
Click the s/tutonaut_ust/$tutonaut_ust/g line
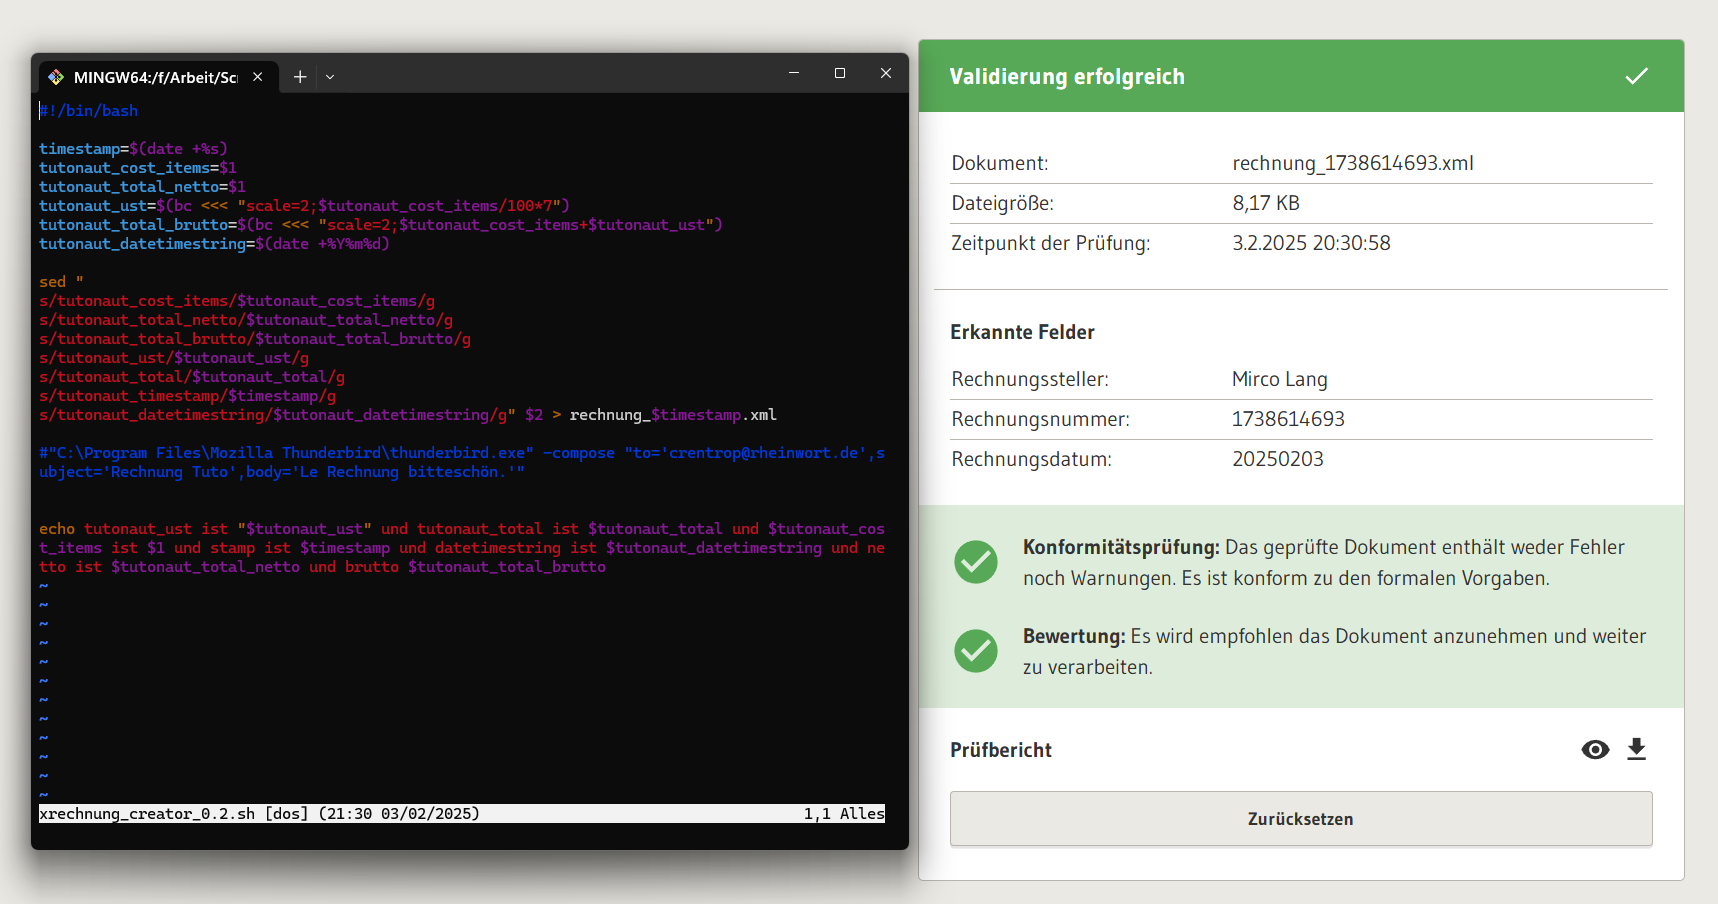point(174,358)
